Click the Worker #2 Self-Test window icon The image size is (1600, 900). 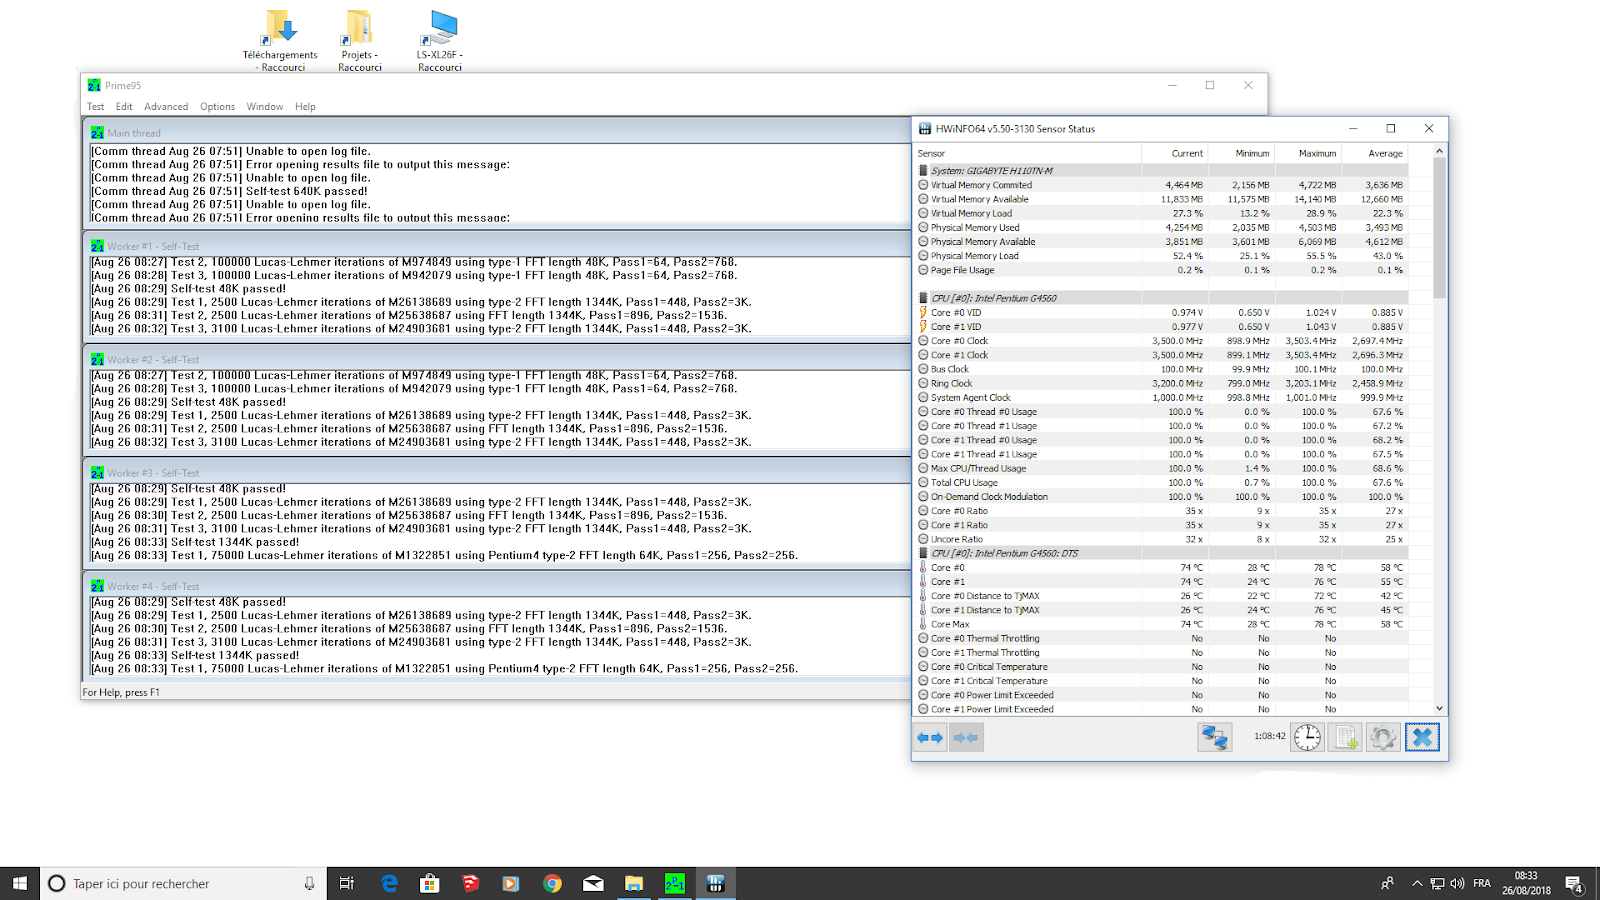pos(98,359)
